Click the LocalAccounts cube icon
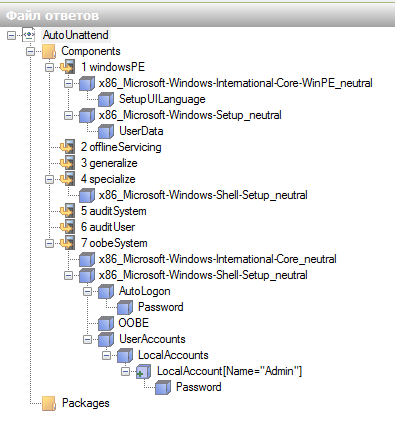The image size is (395, 423). (x=125, y=355)
